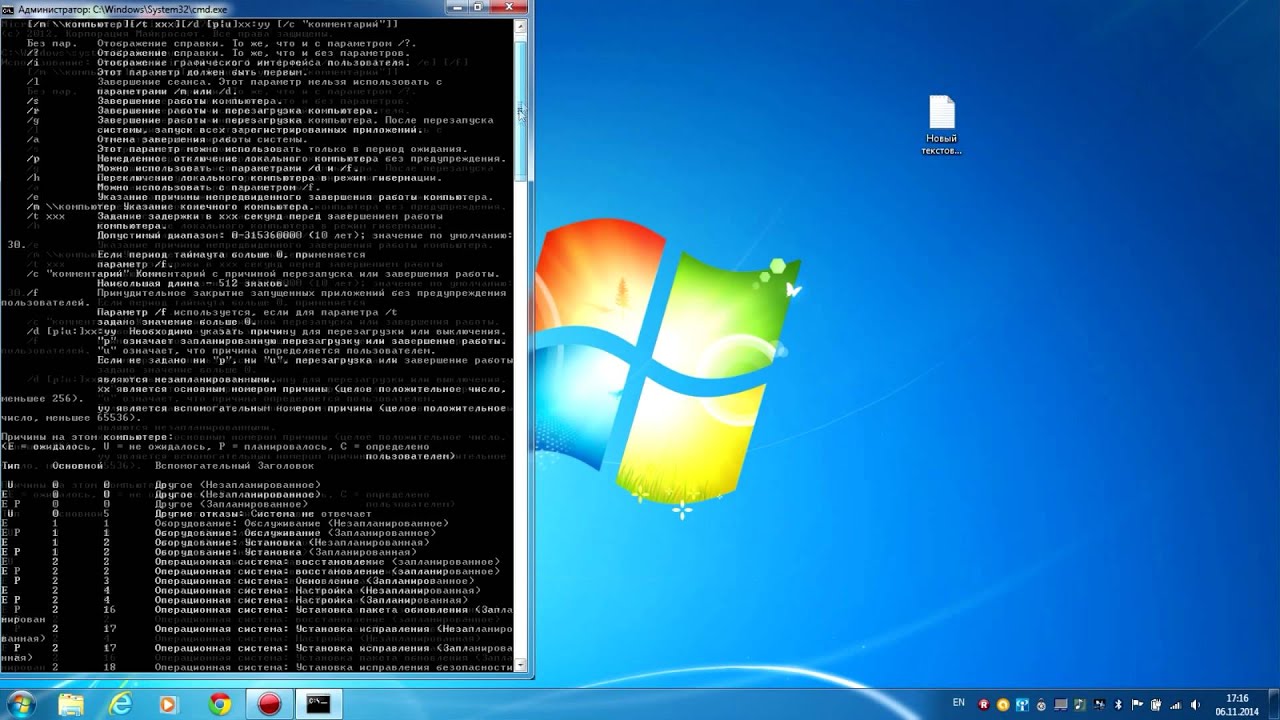Screen dimensions: 1280x720
Task: Click the cmd scrollbar down arrow
Action: [x=521, y=665]
